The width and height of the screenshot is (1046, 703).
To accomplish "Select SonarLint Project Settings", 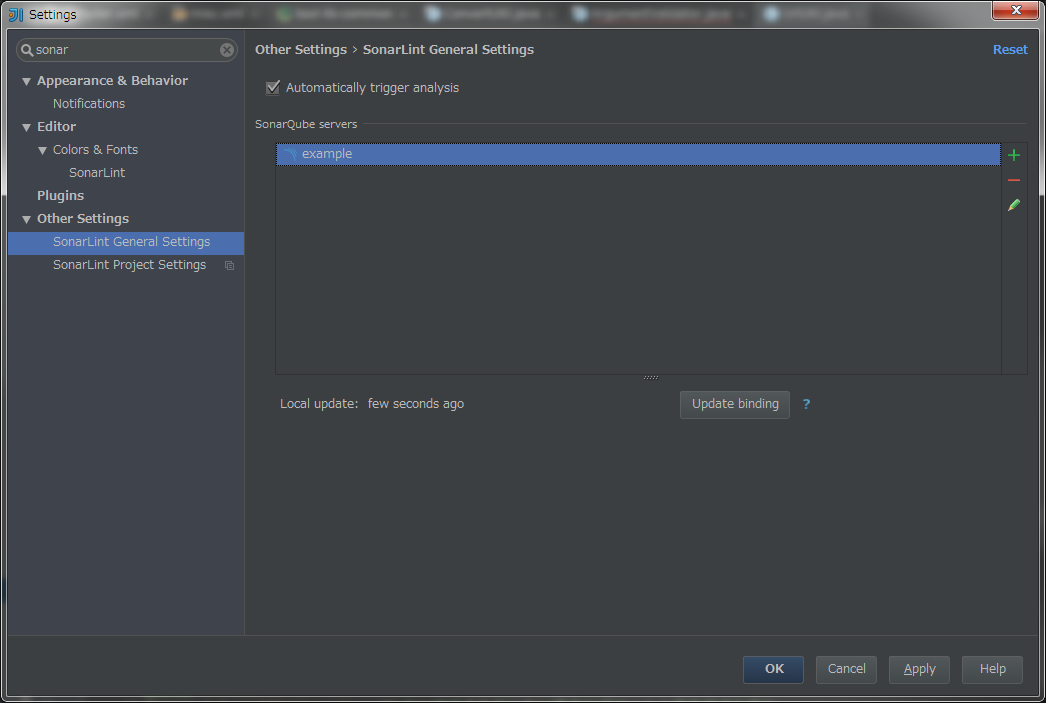I will [130, 264].
